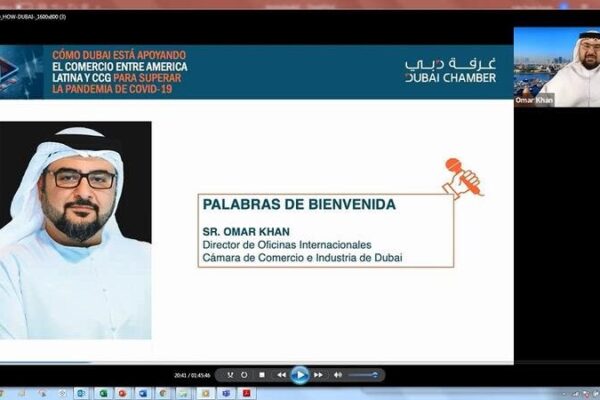Open Microsoft Teams from the taskbar
The height and width of the screenshot is (400, 600).
pyautogui.click(x=226, y=393)
